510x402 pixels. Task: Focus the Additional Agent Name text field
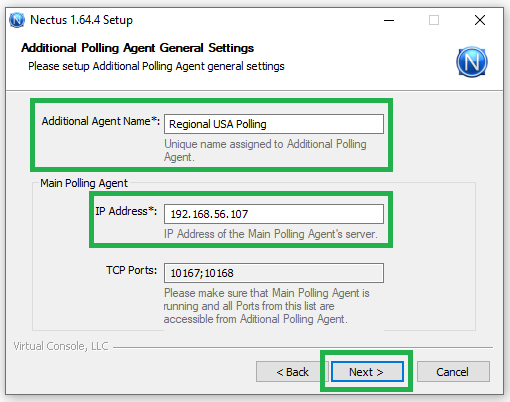274,124
